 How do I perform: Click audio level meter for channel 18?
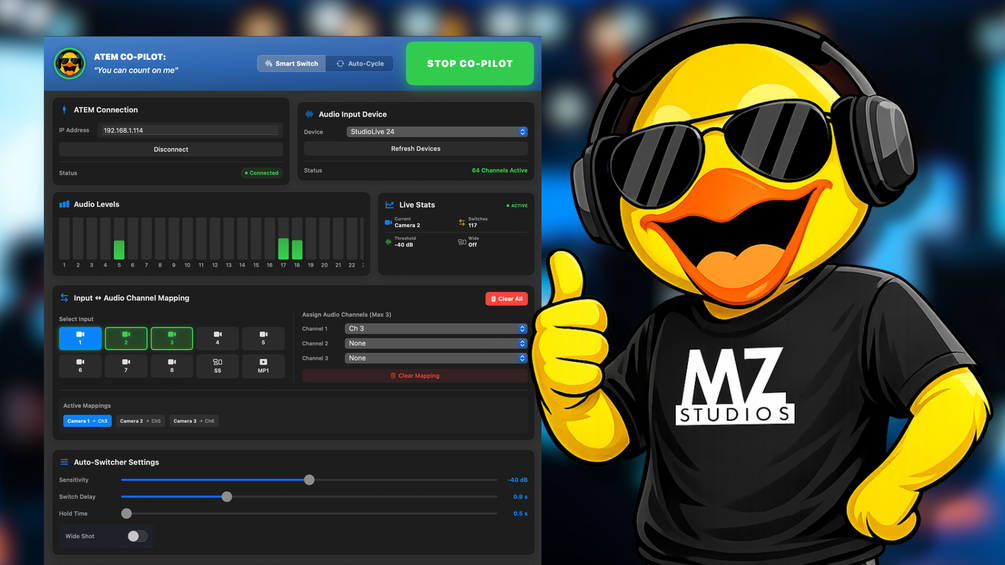pyautogui.click(x=297, y=238)
